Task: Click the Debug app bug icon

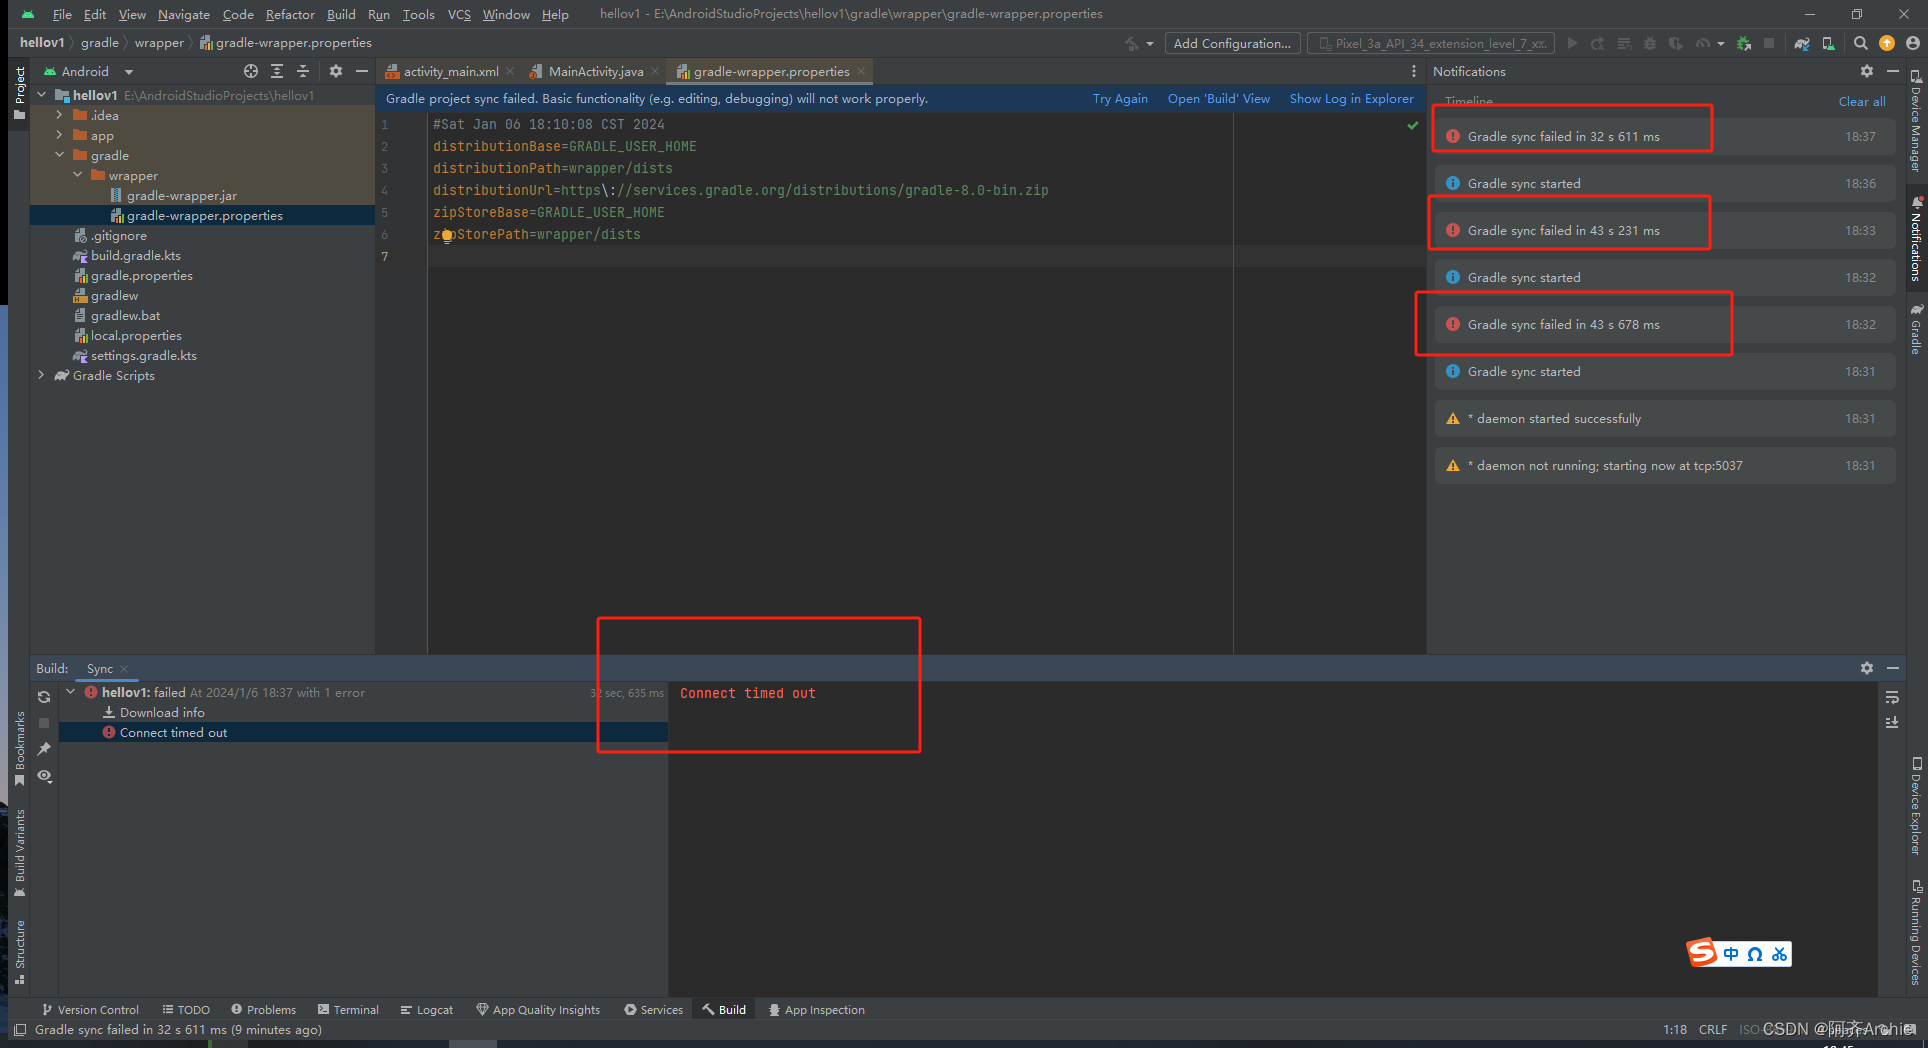Action: [x=1650, y=43]
